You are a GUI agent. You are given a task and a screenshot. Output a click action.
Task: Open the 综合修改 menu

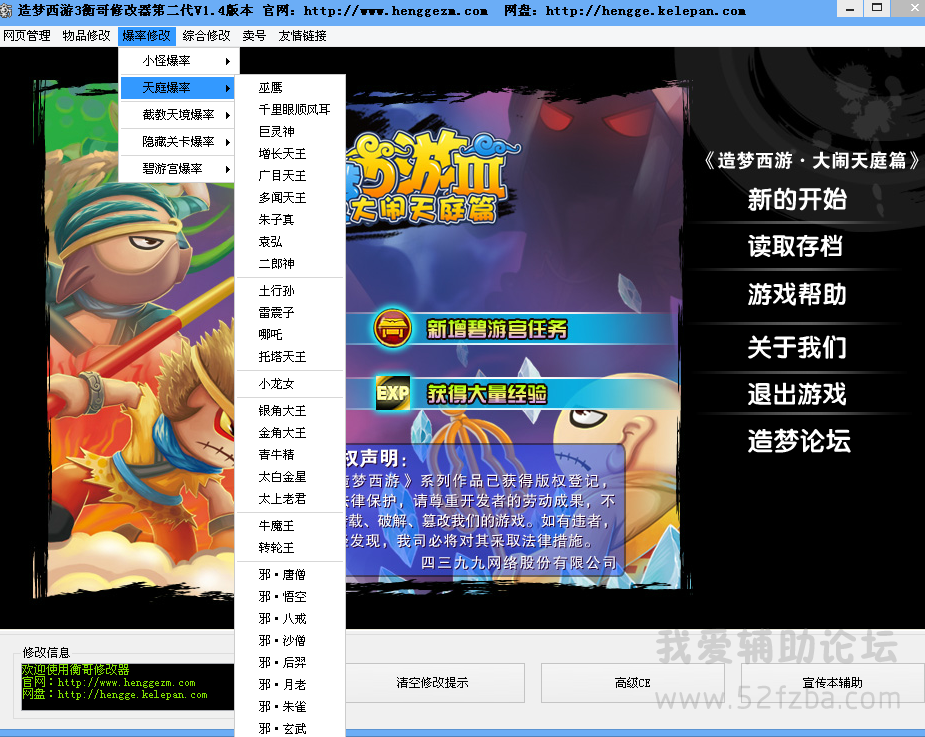point(206,36)
